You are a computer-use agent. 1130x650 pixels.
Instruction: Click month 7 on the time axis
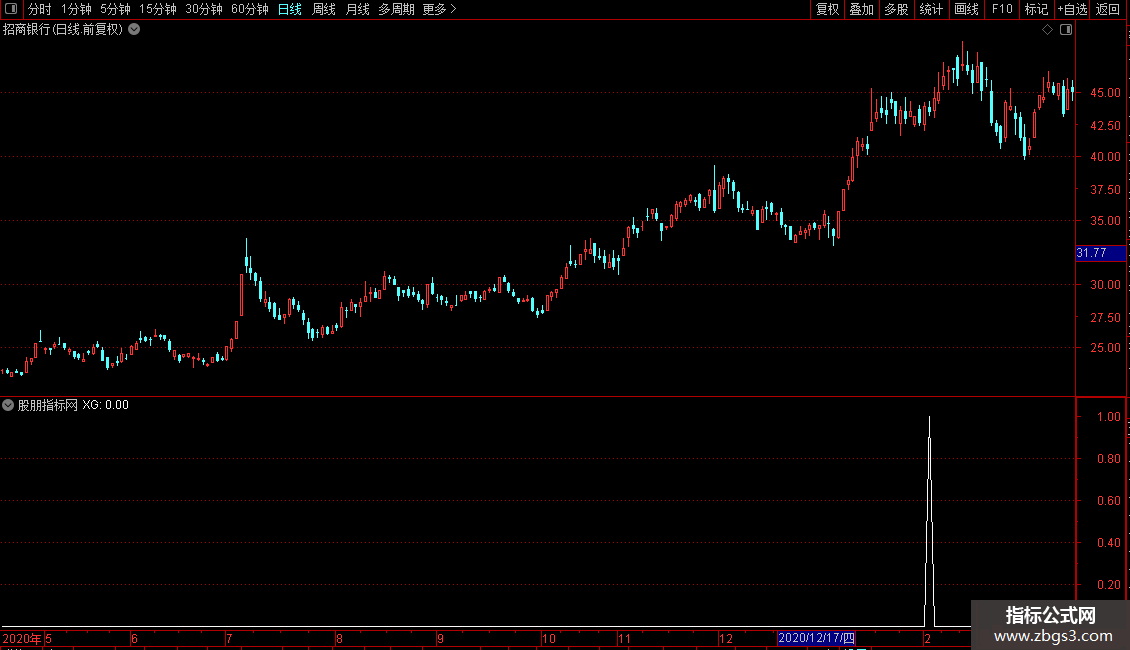(229, 638)
